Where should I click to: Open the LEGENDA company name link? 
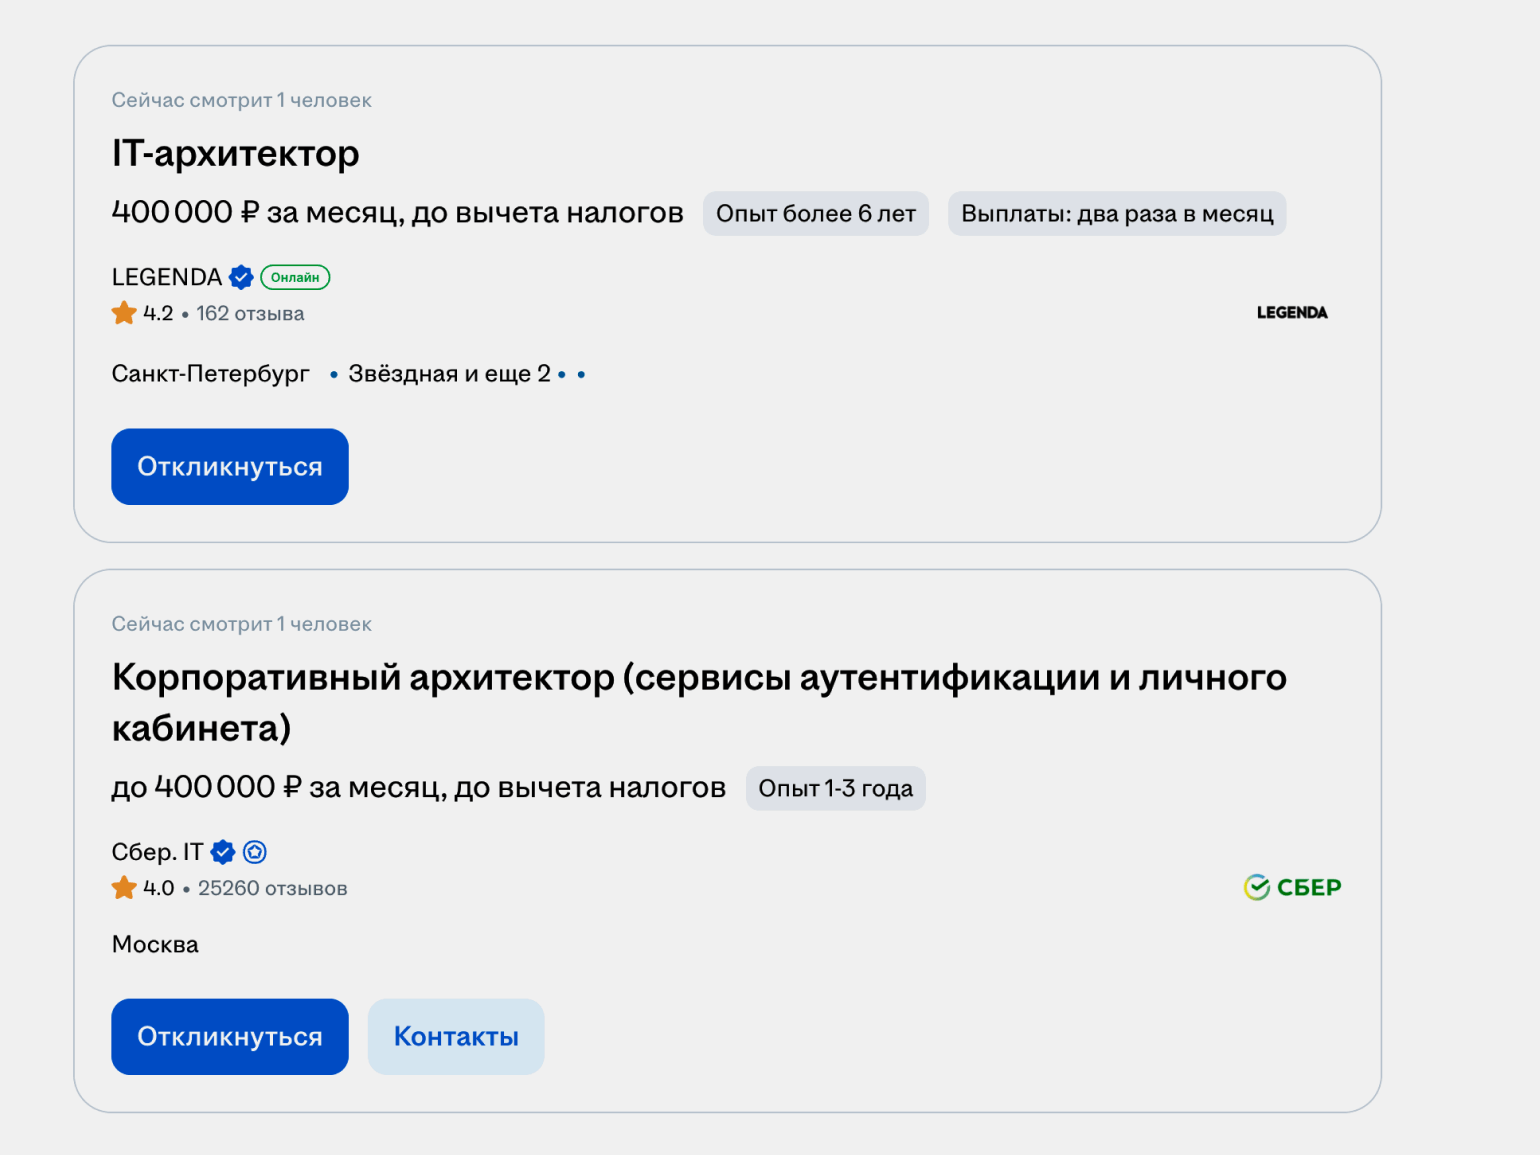tap(167, 277)
